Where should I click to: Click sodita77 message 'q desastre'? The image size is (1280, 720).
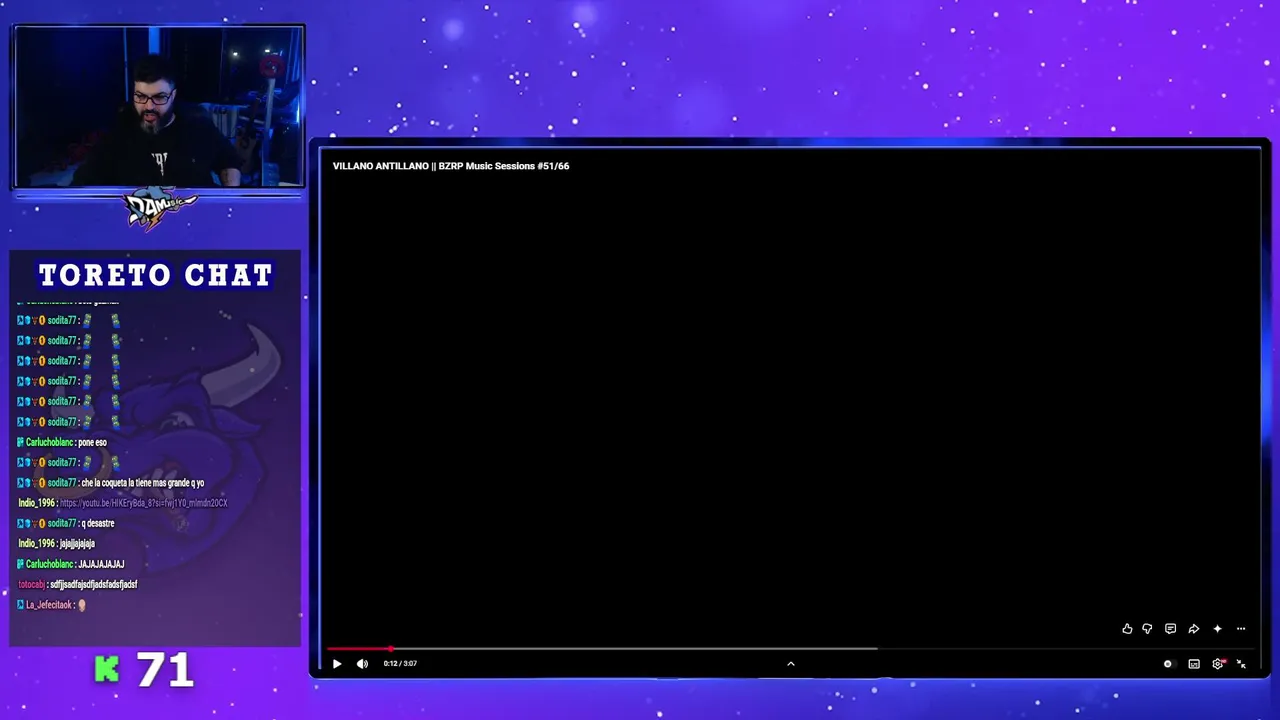coord(98,523)
